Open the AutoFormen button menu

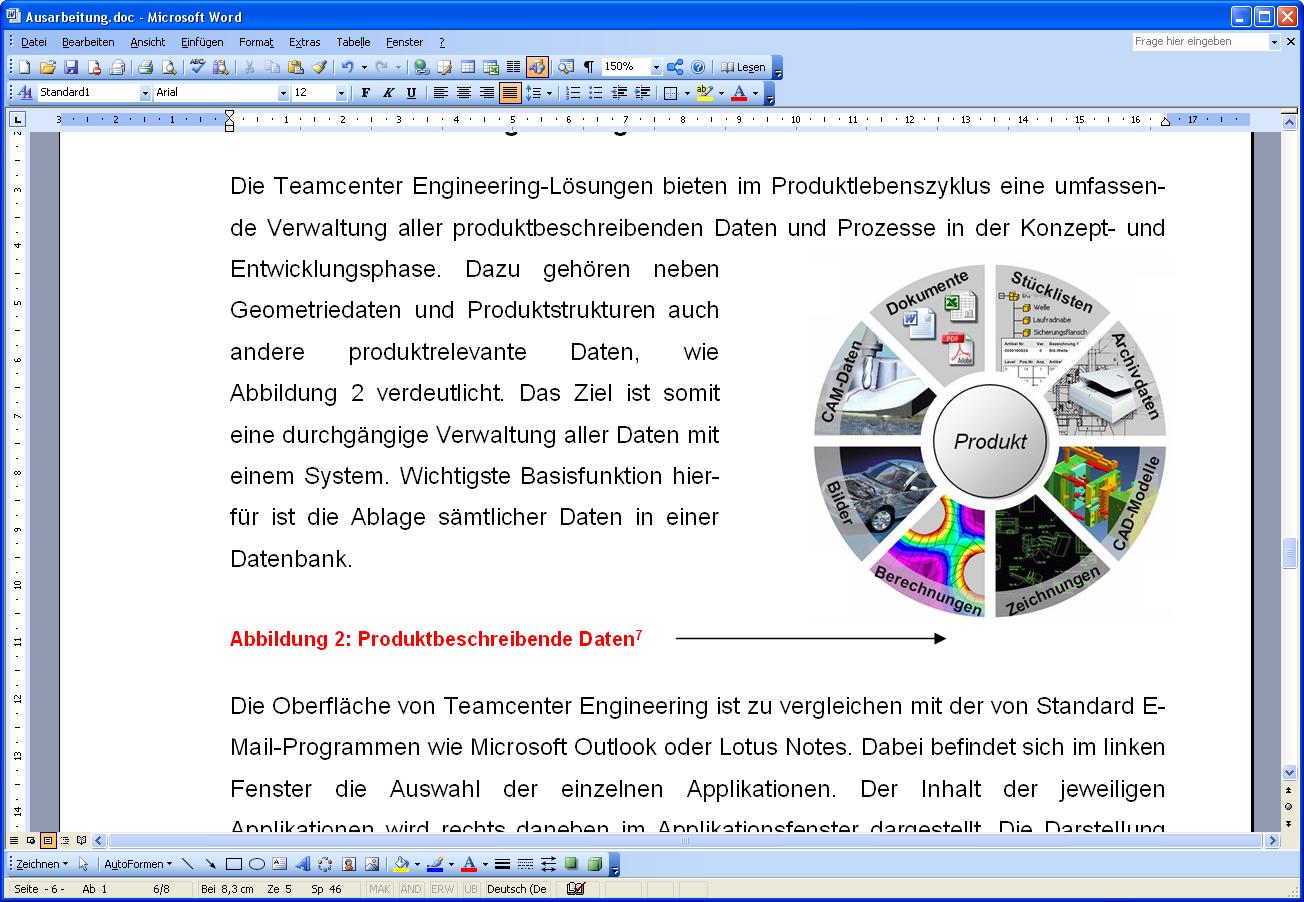point(138,864)
